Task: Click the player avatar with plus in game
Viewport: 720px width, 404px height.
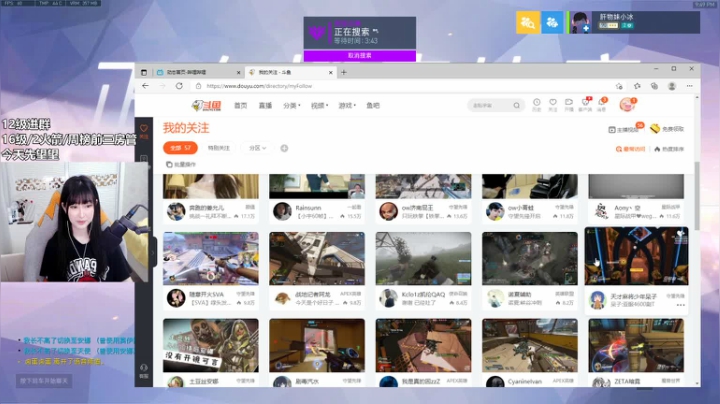Action: coord(580,22)
